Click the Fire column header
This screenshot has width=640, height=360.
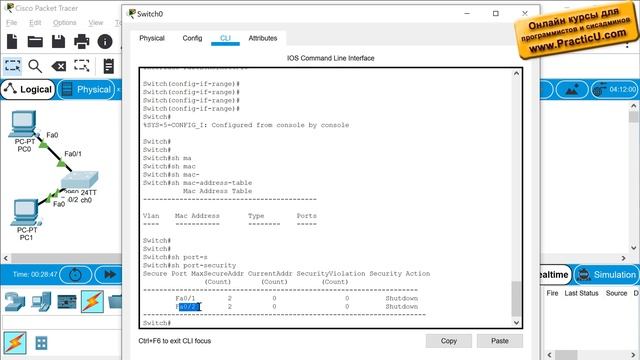click(x=552, y=293)
